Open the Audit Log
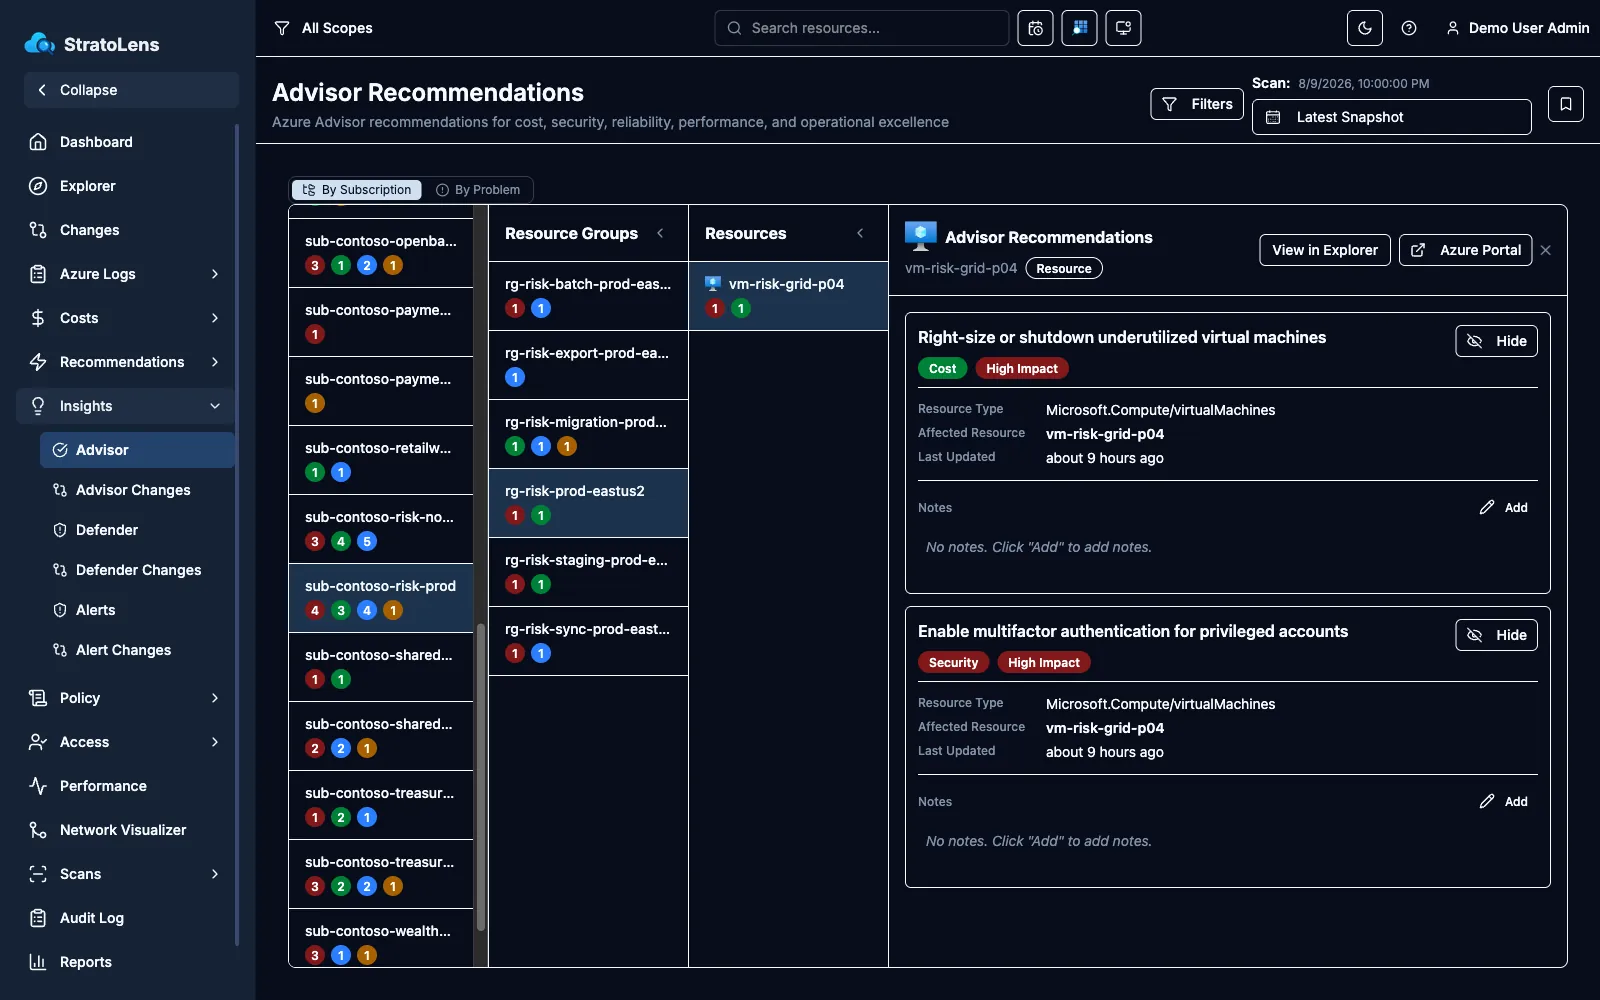 click(128, 918)
